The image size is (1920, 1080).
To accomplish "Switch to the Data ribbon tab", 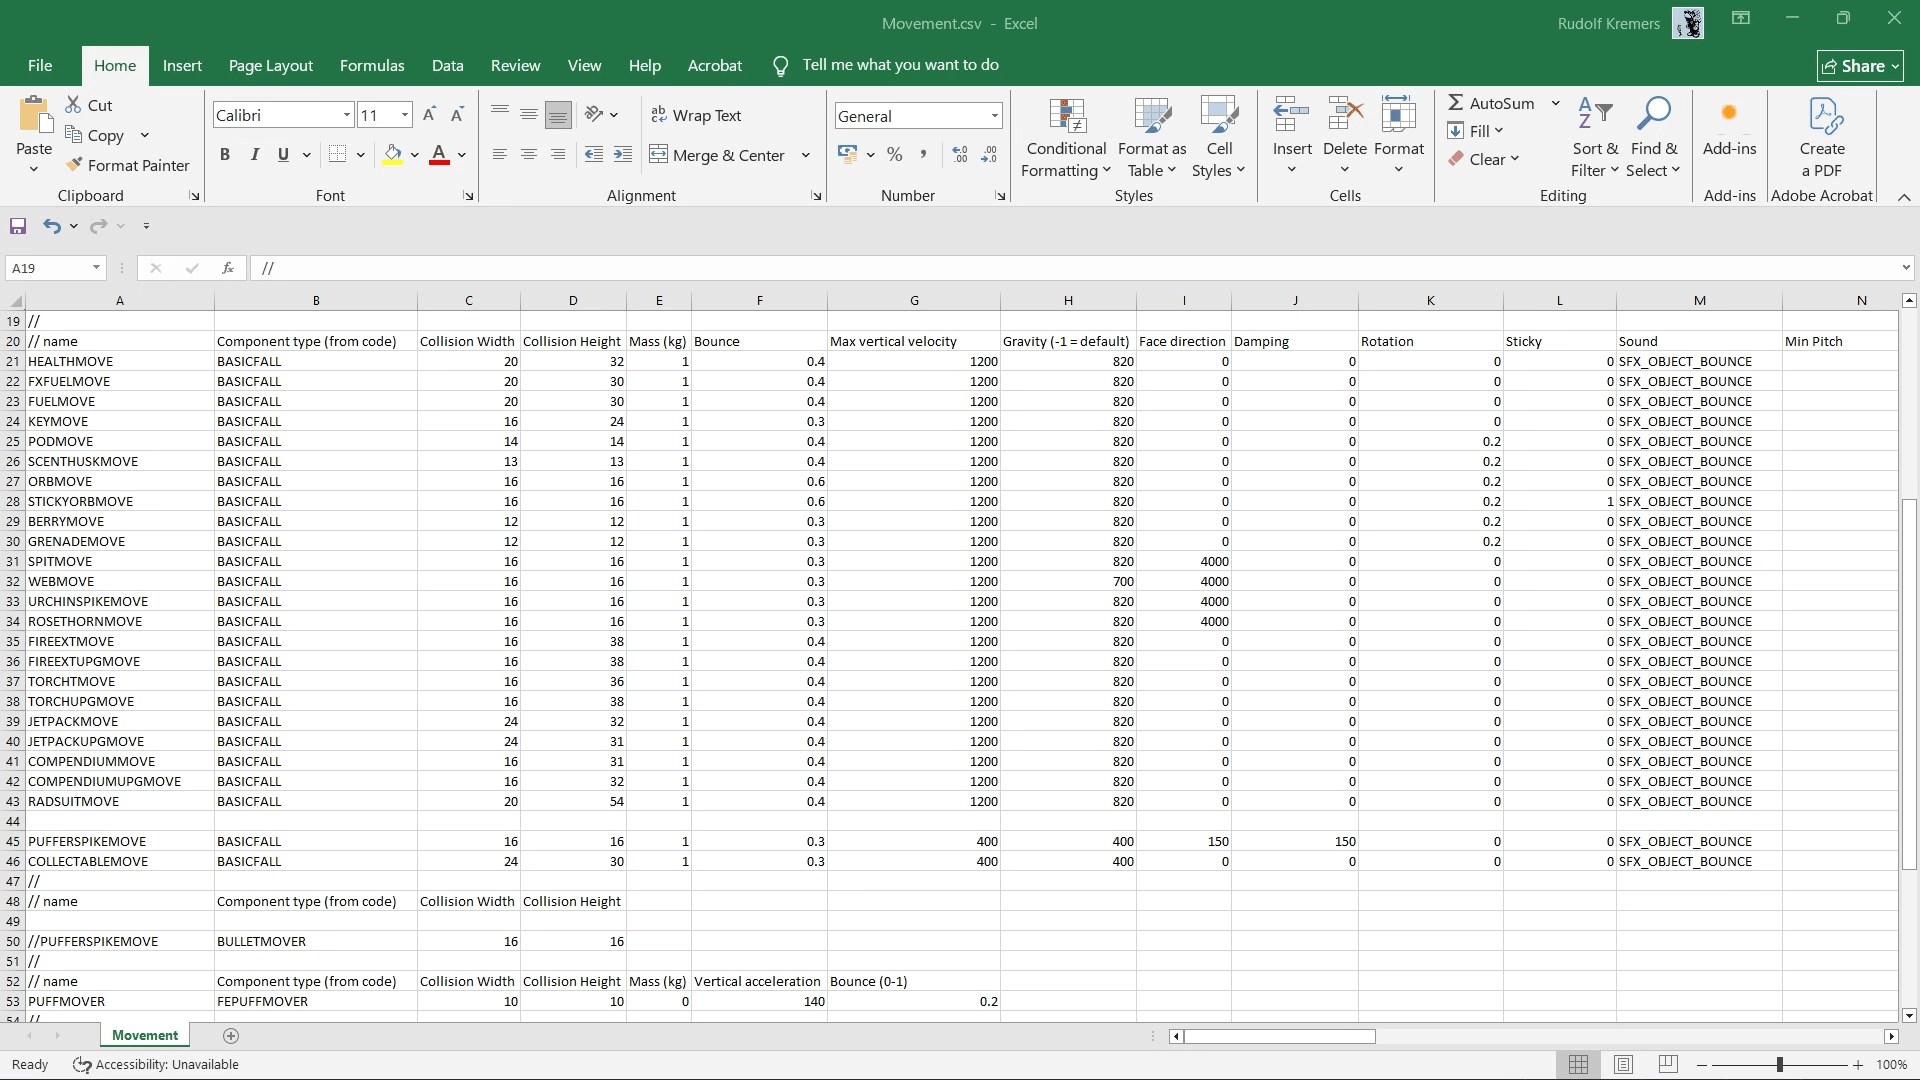I will [447, 65].
